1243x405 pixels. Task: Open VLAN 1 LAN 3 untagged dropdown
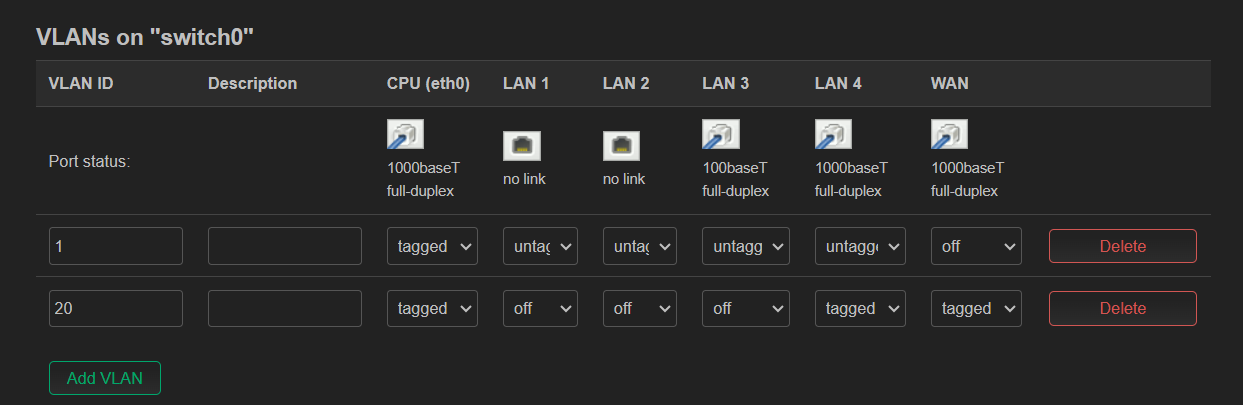click(x=746, y=246)
